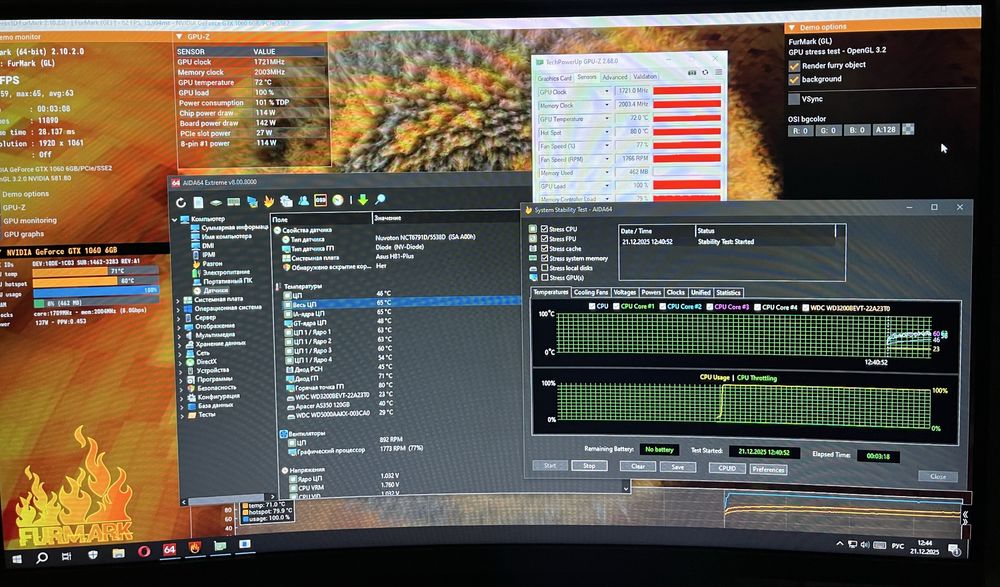Open the GPU Temperature sensor dropdown in GPU-Z

coord(607,119)
